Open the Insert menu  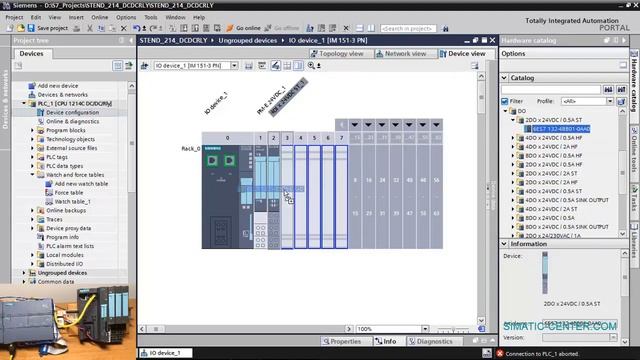76,17
